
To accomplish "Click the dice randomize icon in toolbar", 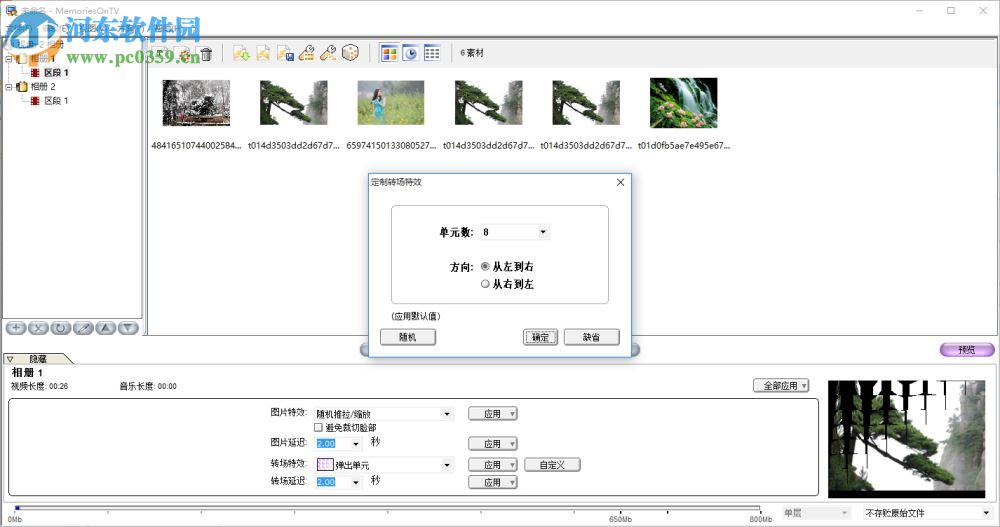I will (x=350, y=53).
